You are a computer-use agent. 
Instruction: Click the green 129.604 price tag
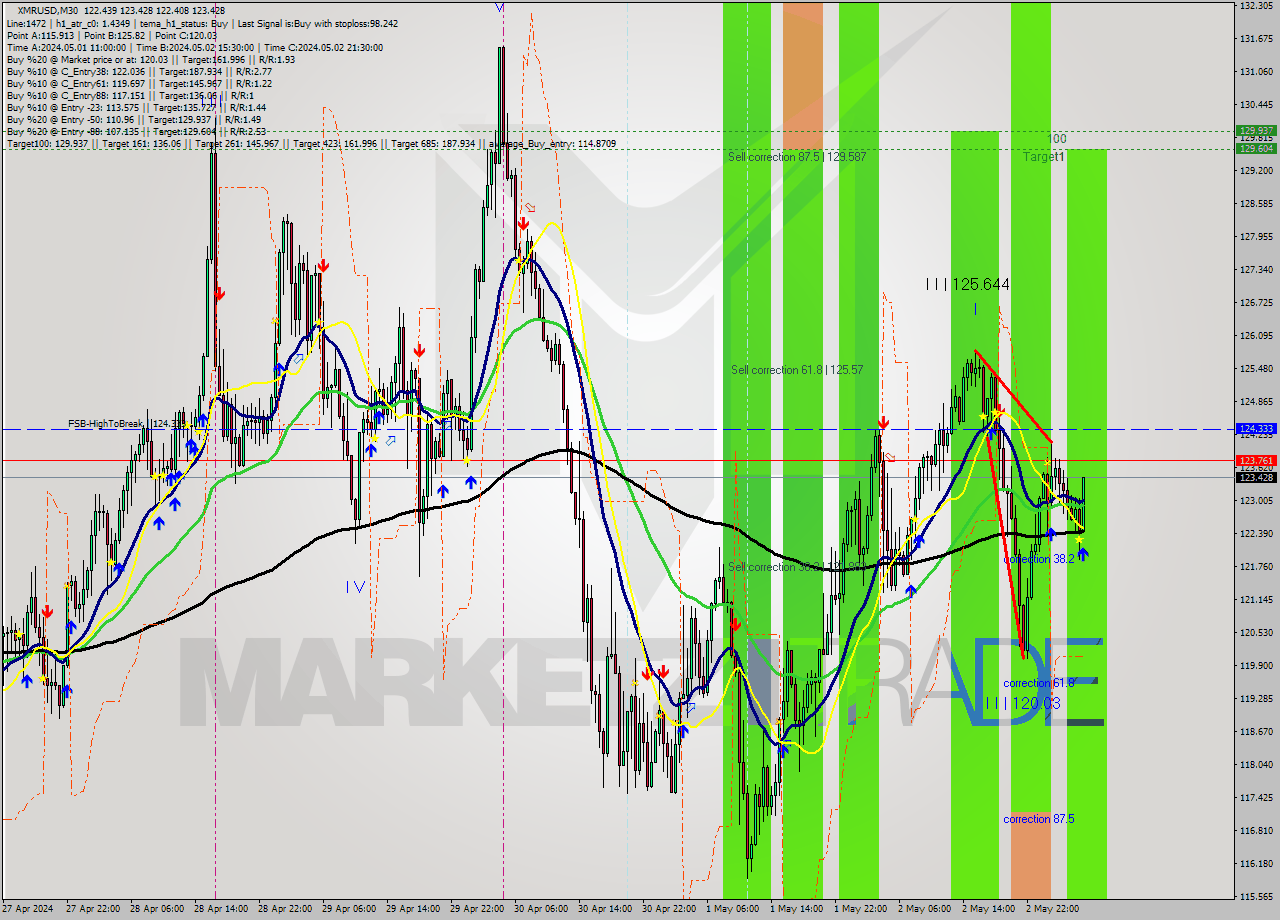(x=1256, y=148)
